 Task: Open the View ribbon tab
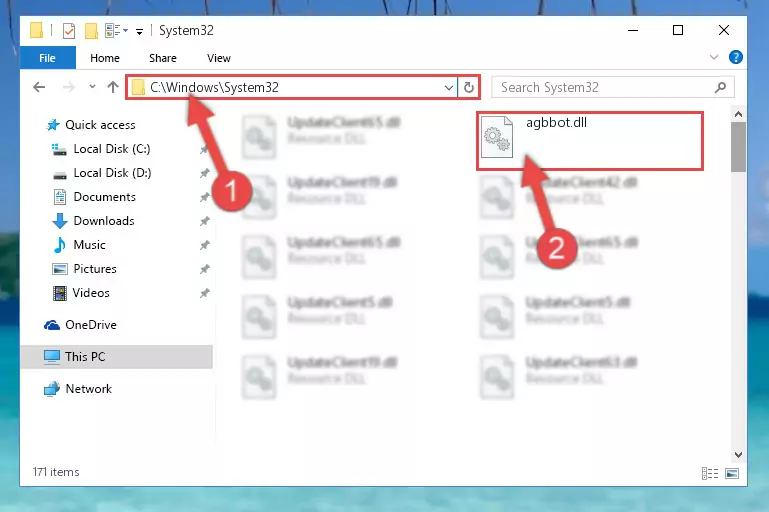219,58
